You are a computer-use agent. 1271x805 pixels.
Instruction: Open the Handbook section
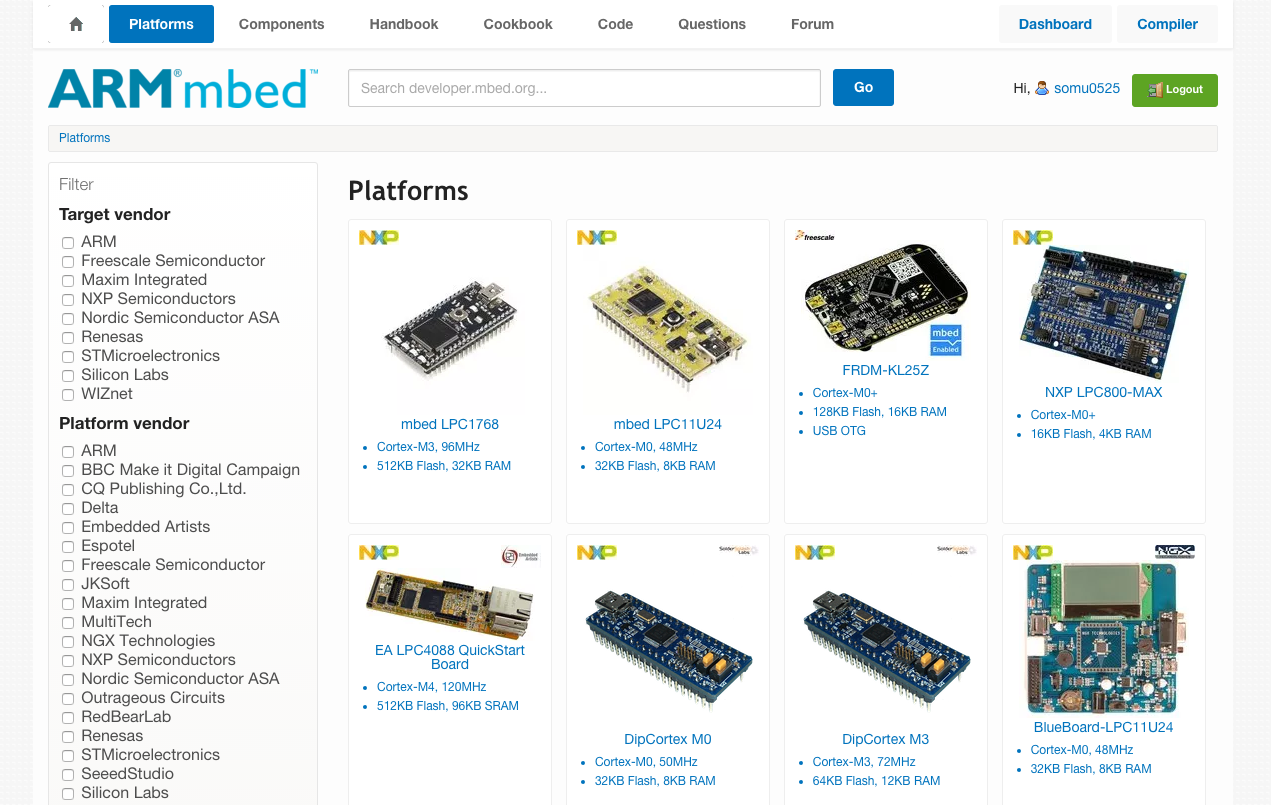[x=403, y=23]
